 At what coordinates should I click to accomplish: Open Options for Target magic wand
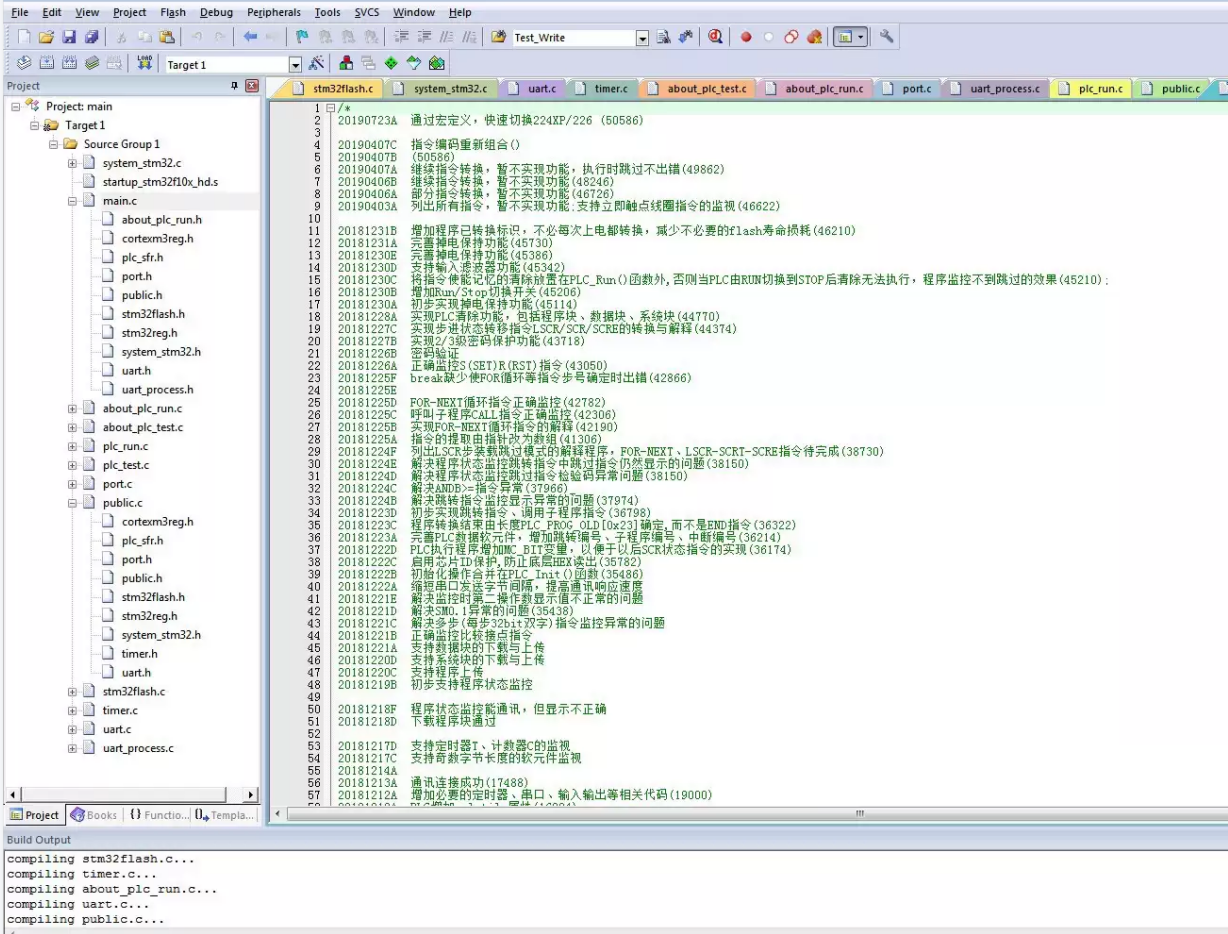[x=316, y=64]
